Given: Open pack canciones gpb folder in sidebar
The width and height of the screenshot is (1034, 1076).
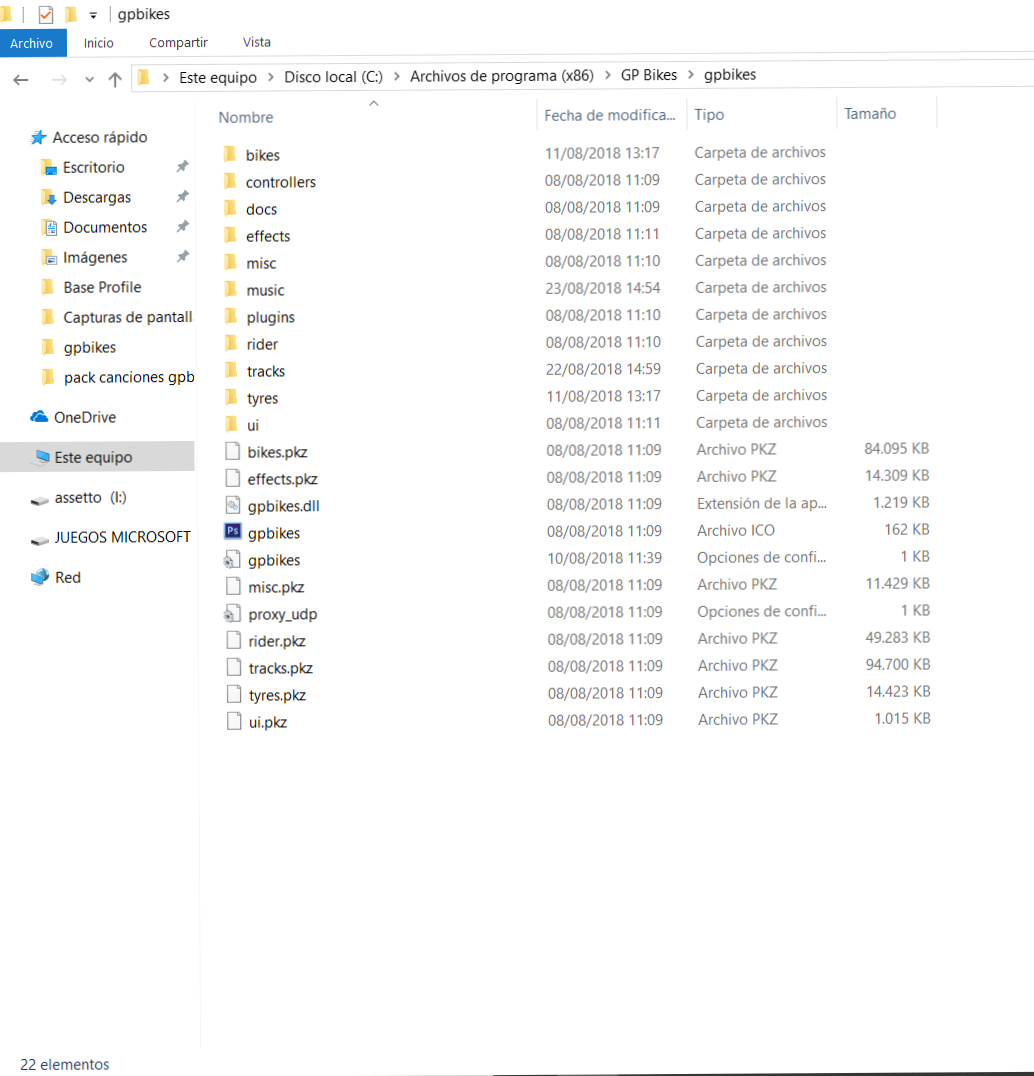Looking at the screenshot, I should click(129, 377).
